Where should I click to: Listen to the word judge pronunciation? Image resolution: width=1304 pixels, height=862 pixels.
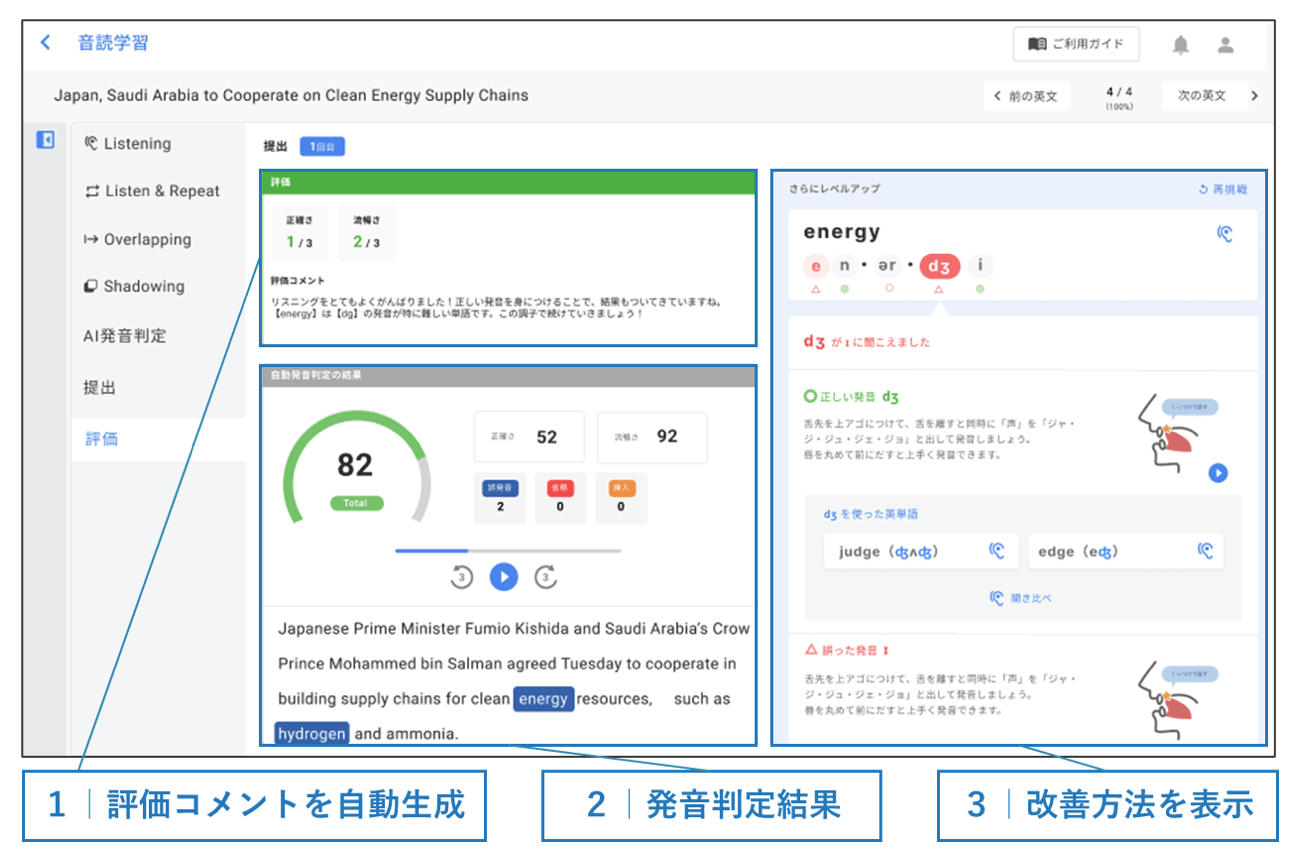click(996, 550)
